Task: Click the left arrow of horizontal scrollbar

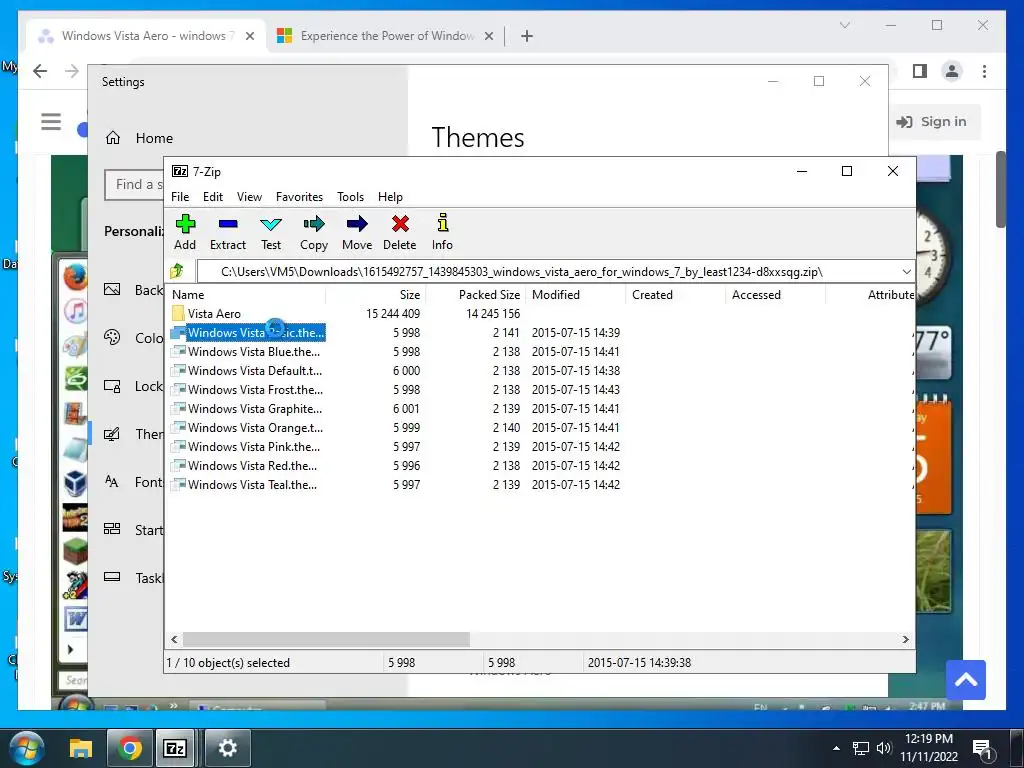Action: point(174,639)
